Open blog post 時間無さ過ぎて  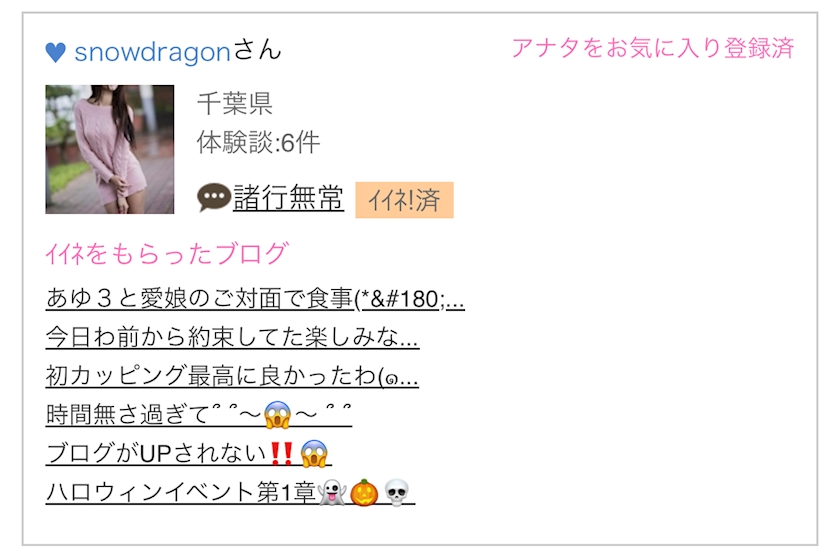pyautogui.click(x=199, y=414)
